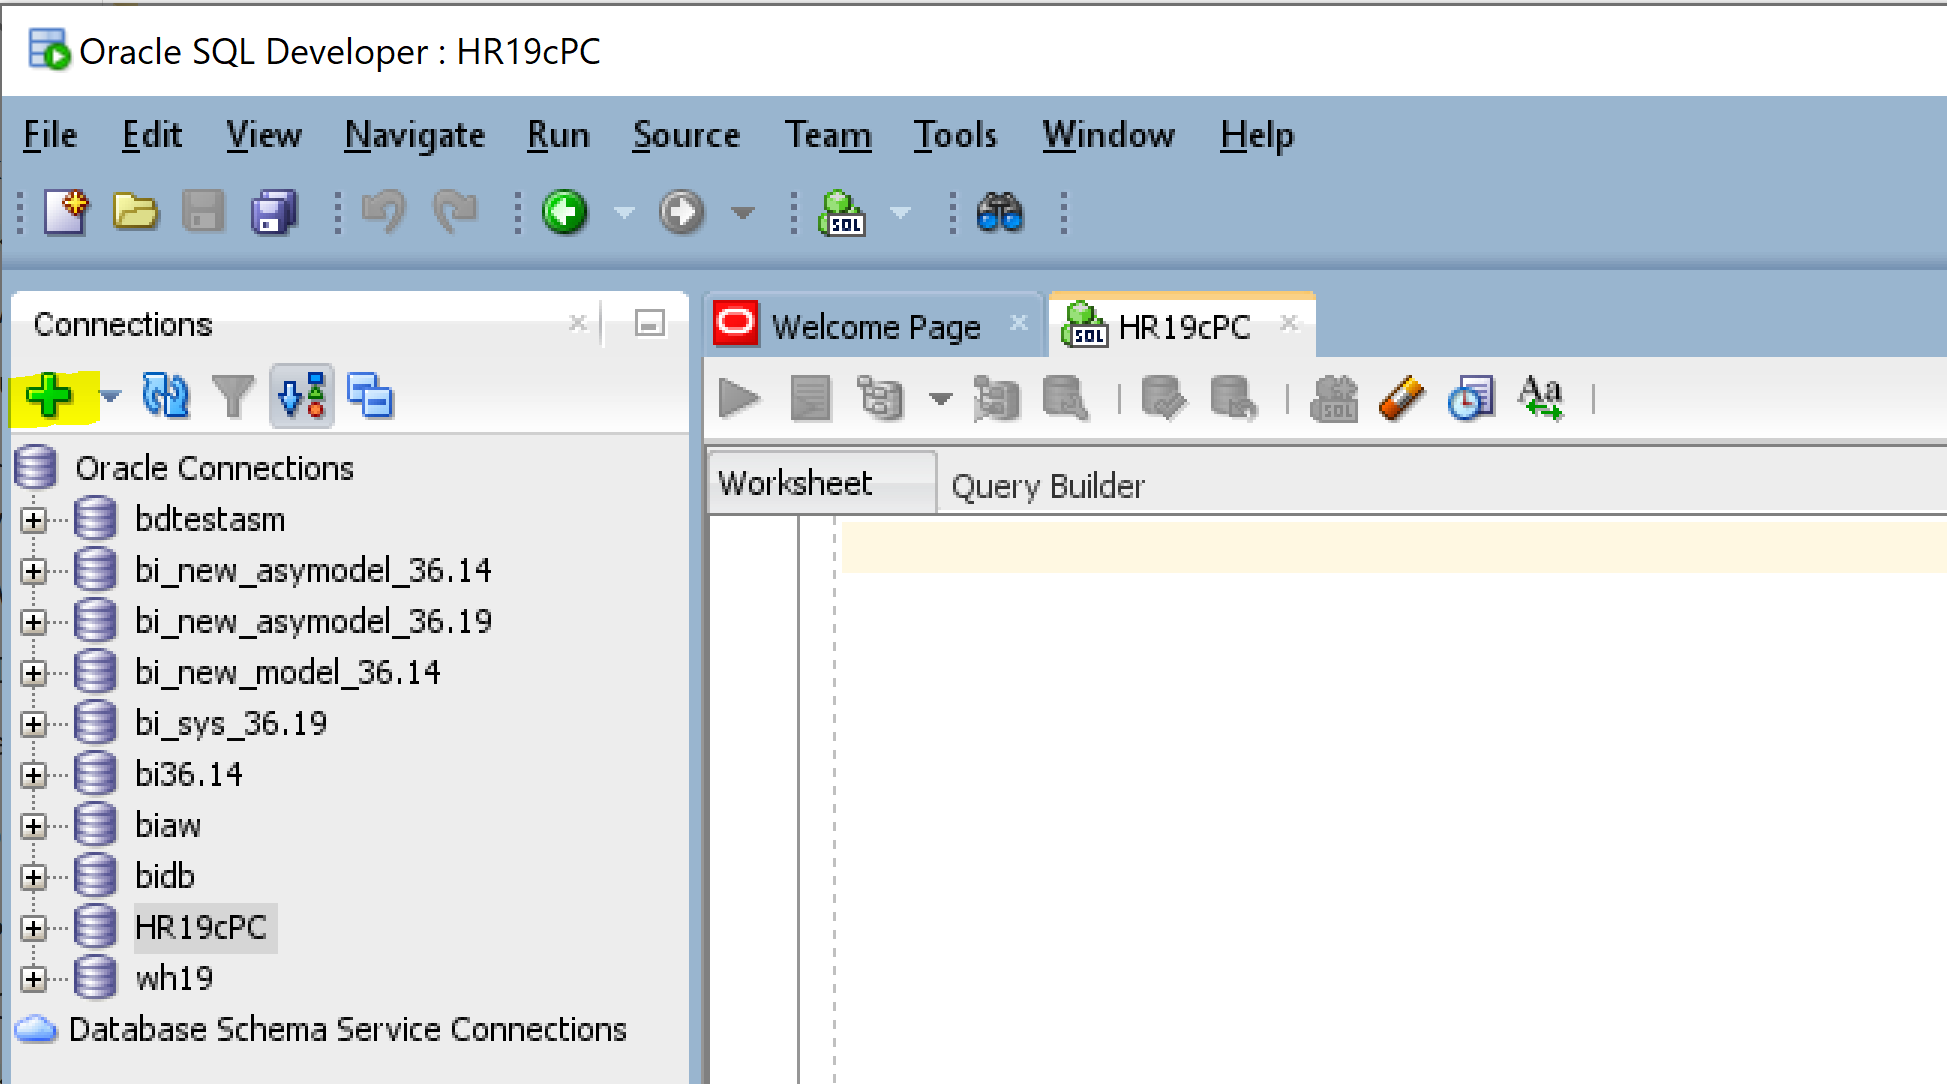Click the Explain Plan icon

[x=881, y=398]
